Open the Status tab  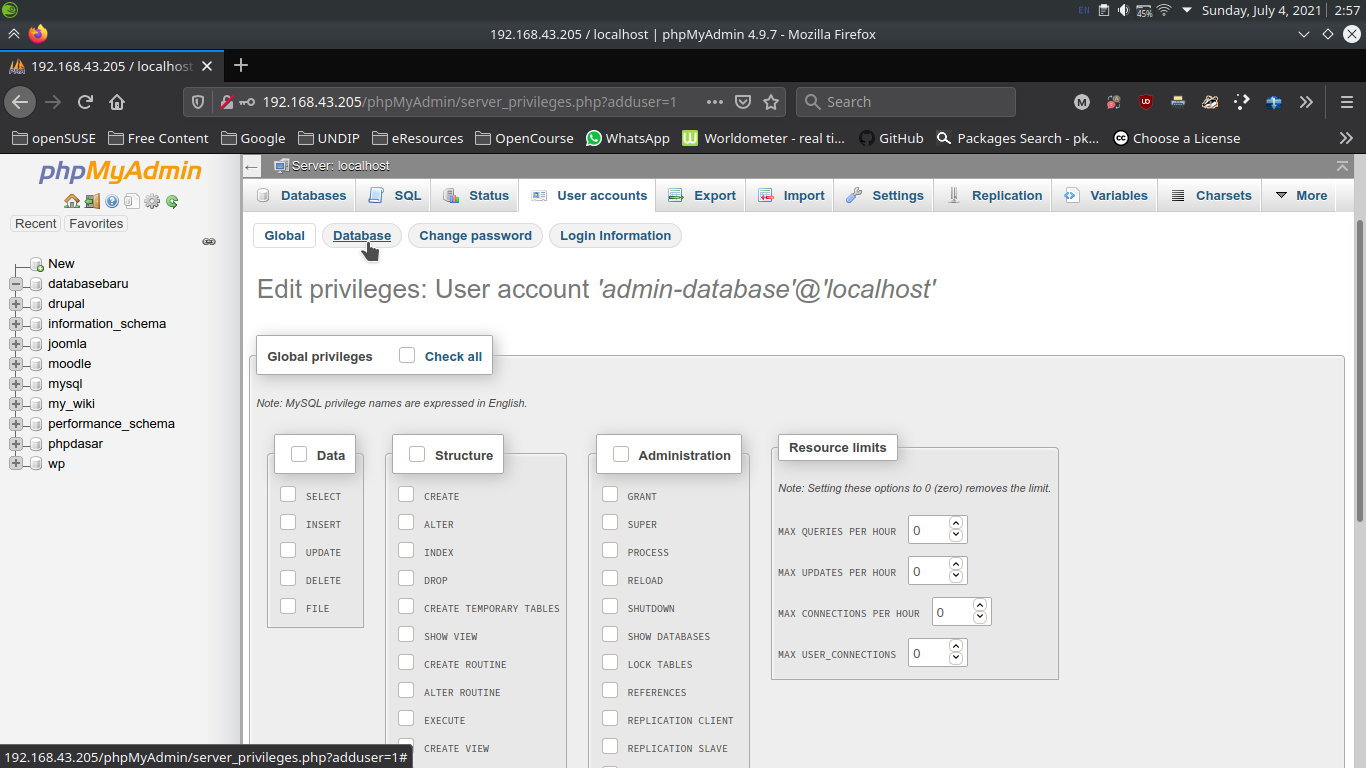point(476,196)
